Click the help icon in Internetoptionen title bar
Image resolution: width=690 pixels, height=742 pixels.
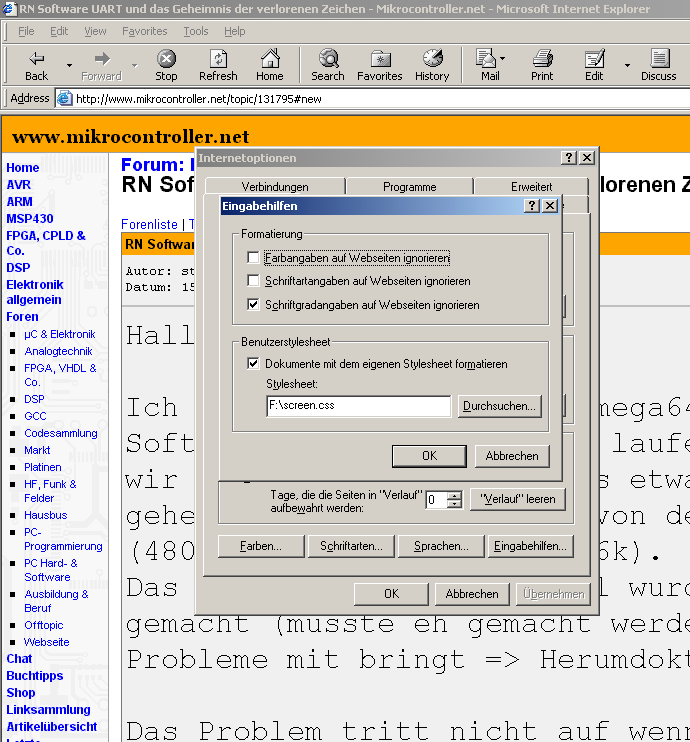pos(569,158)
